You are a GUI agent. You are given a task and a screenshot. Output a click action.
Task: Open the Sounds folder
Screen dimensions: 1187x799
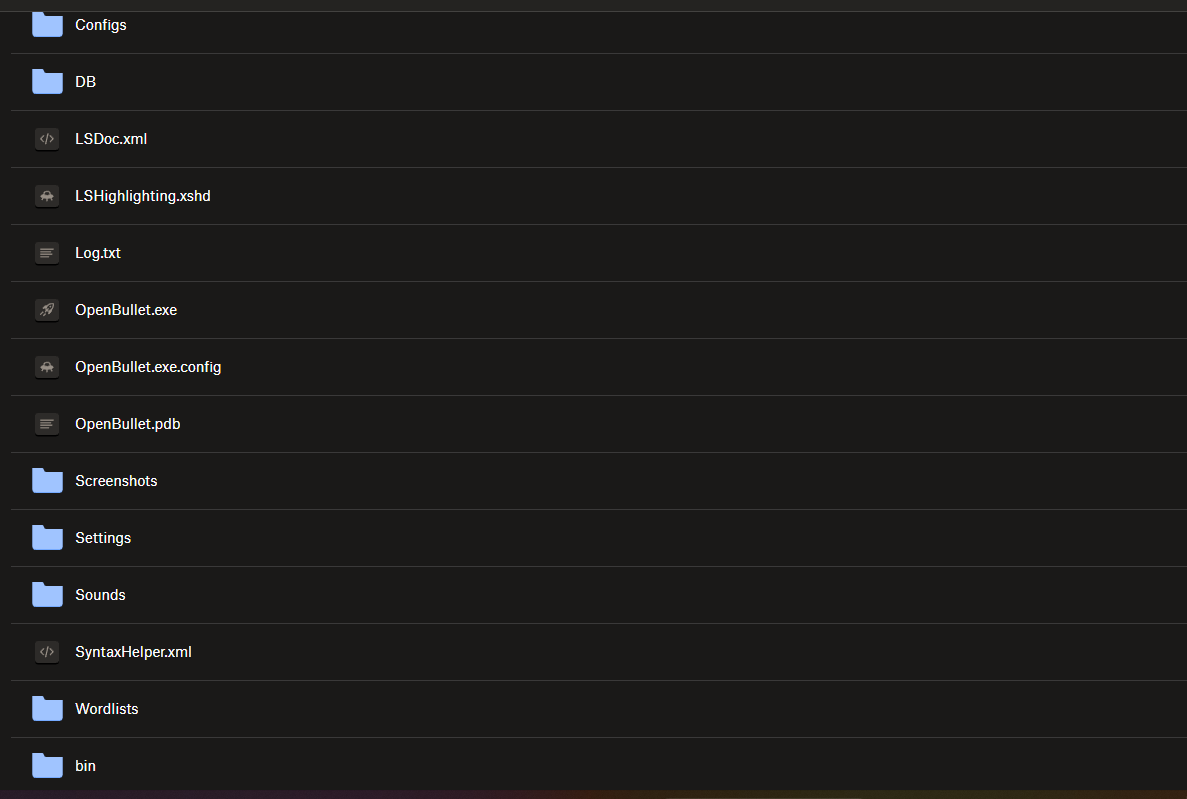tap(100, 595)
